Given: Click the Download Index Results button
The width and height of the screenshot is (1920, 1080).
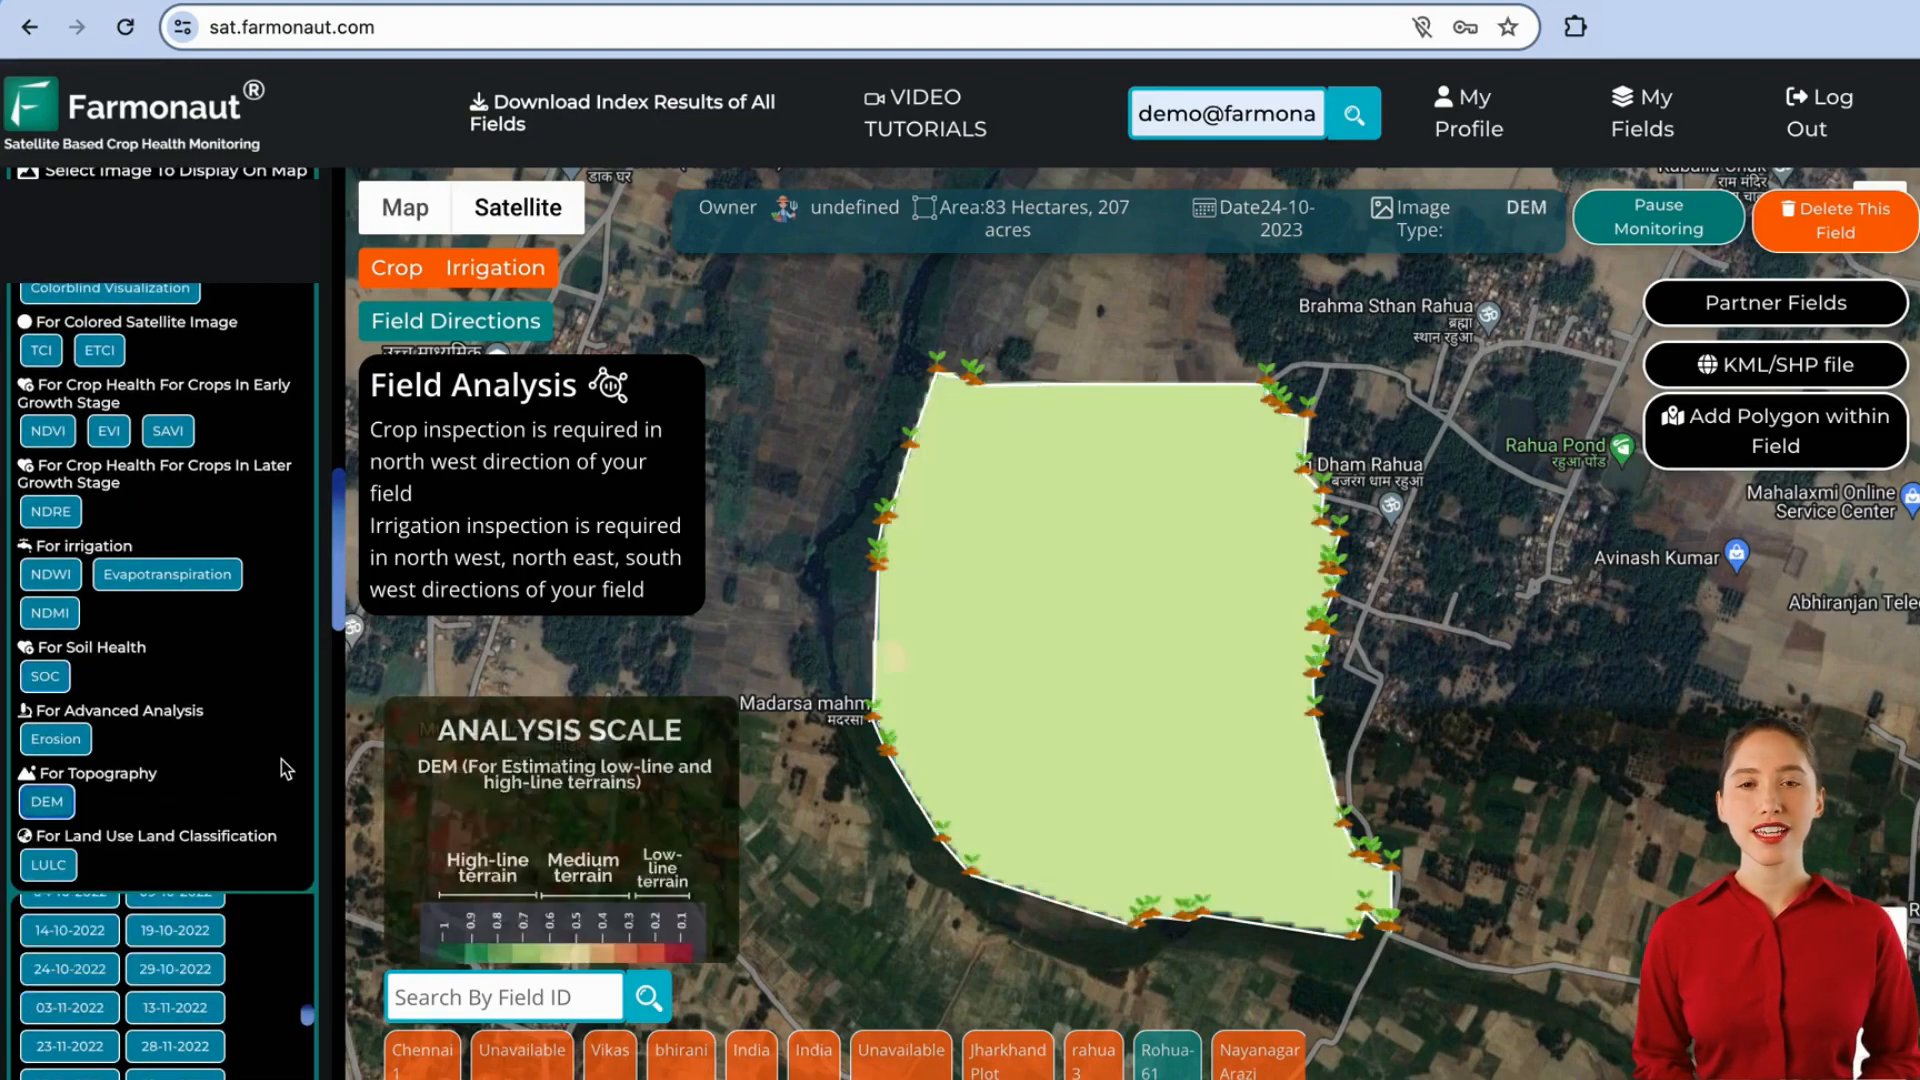Looking at the screenshot, I should 622,112.
